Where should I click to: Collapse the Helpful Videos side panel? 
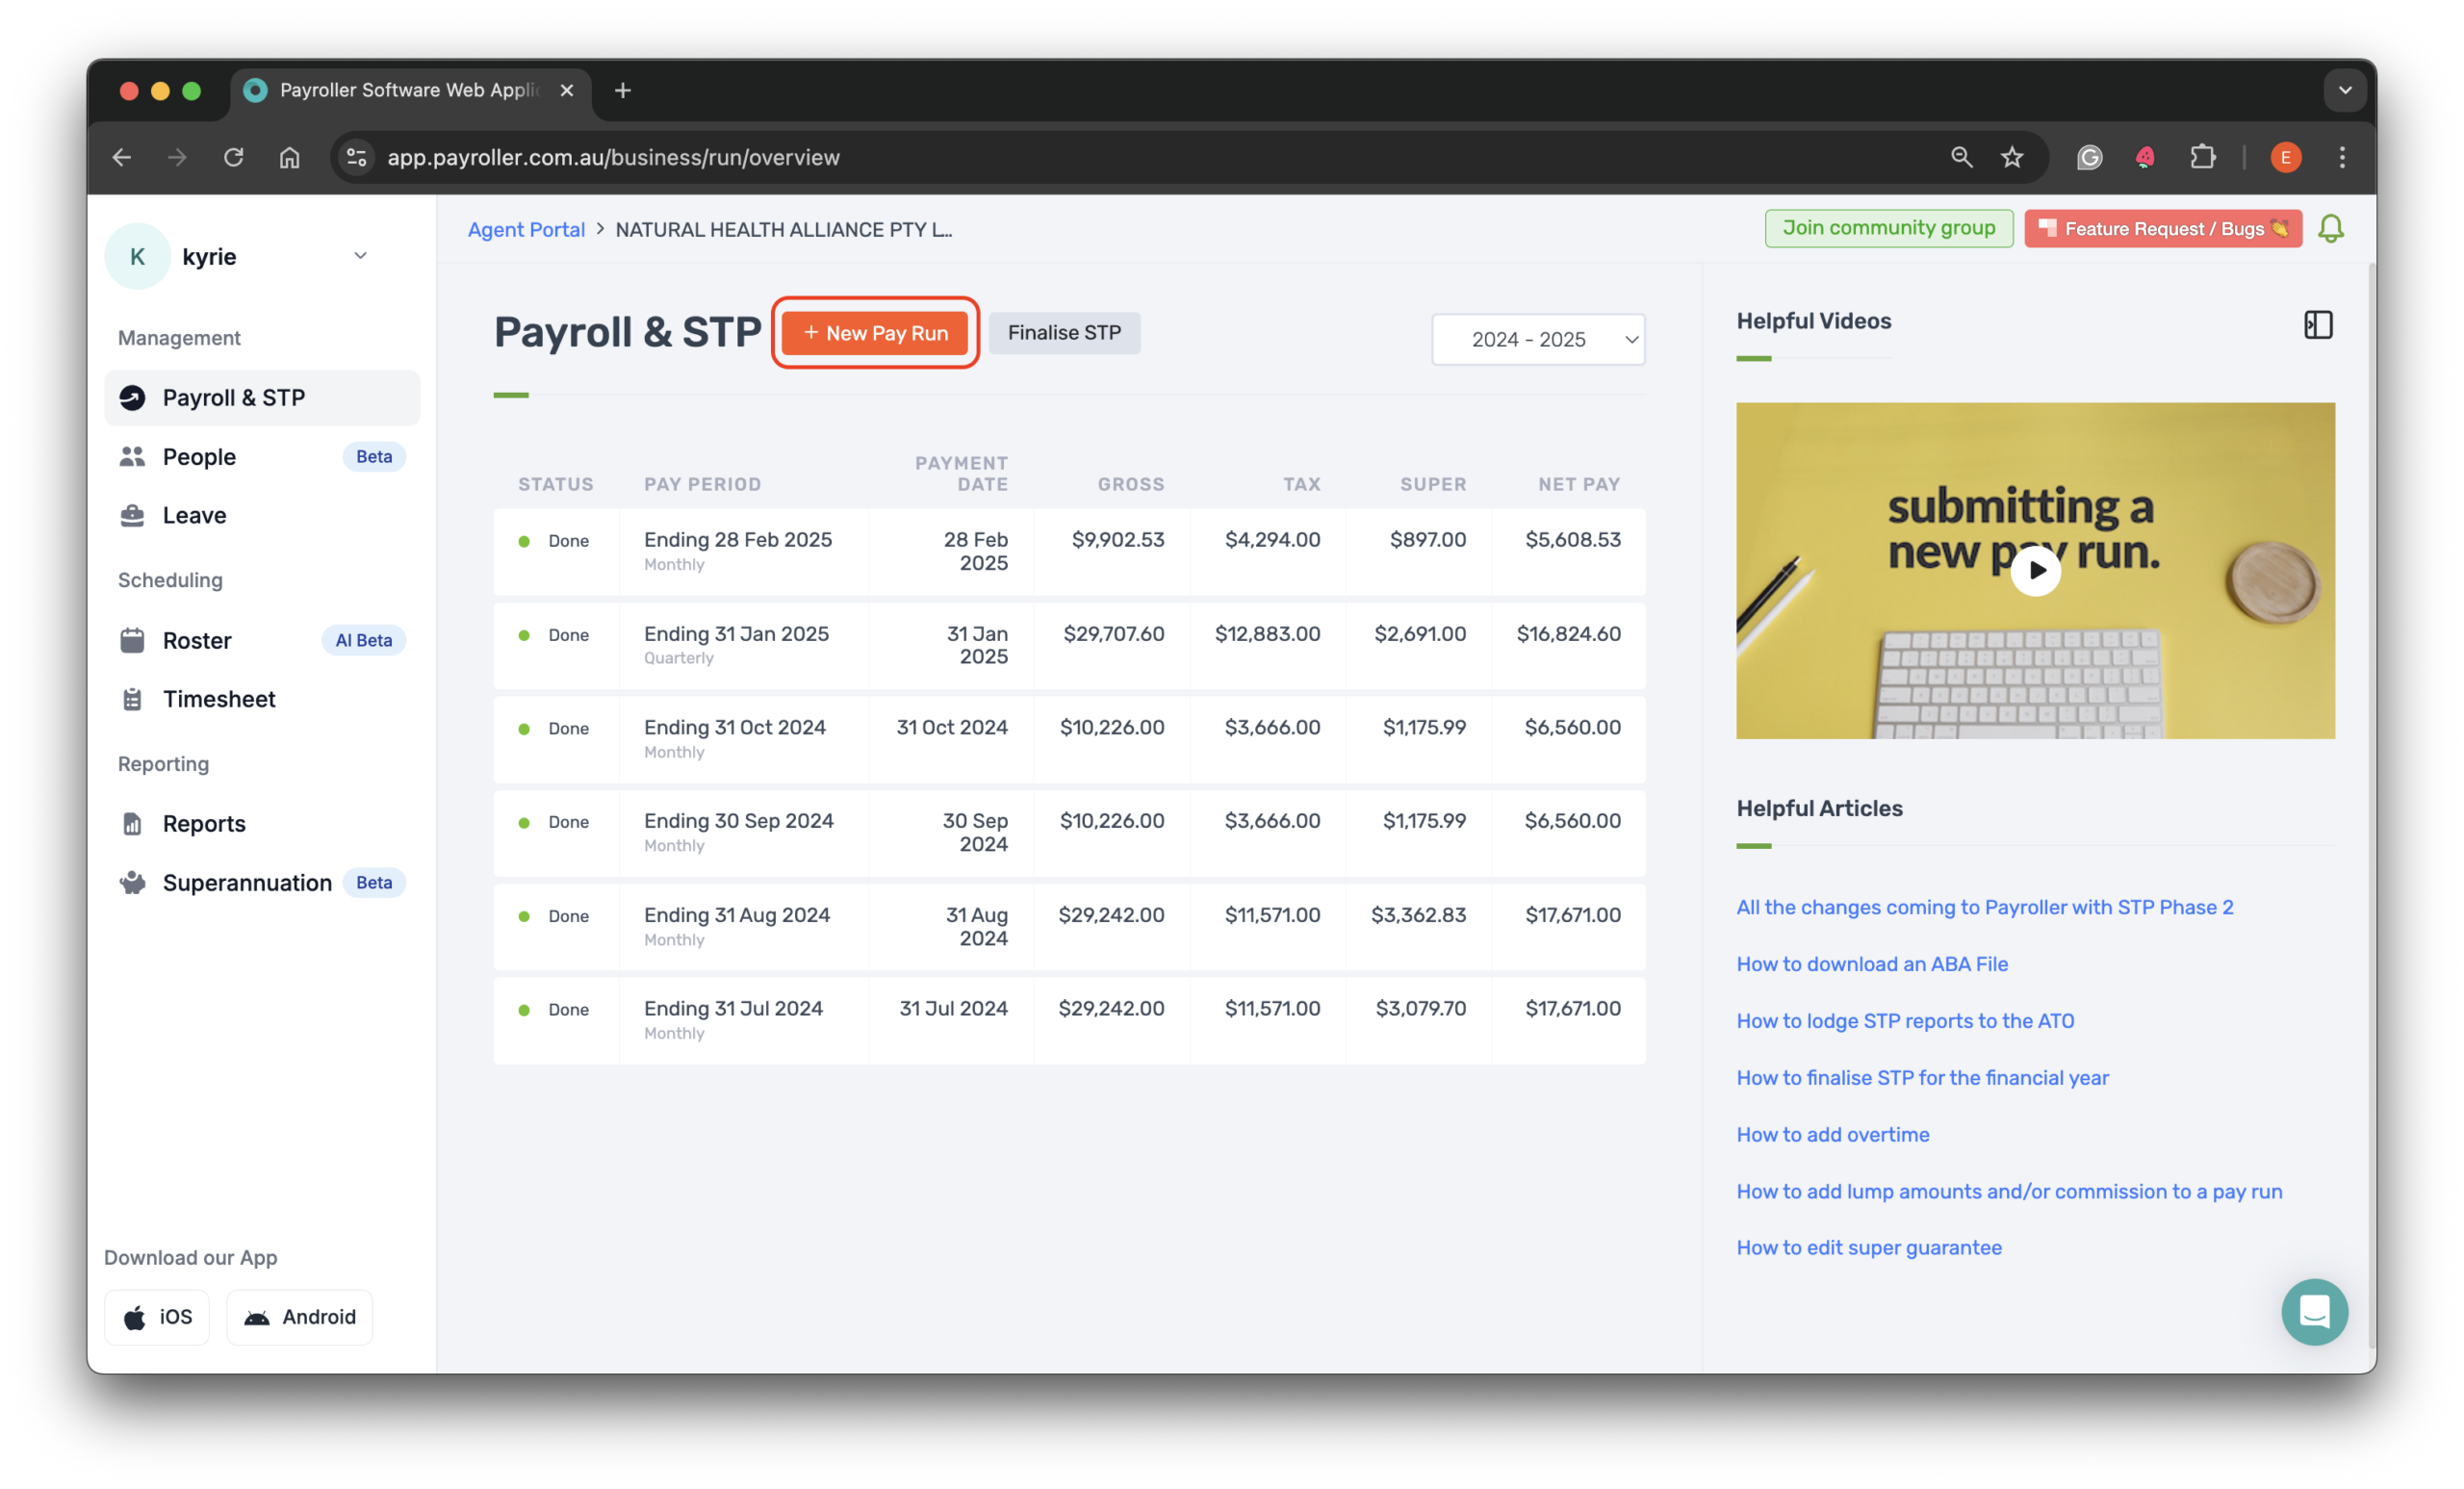pyautogui.click(x=2318, y=324)
